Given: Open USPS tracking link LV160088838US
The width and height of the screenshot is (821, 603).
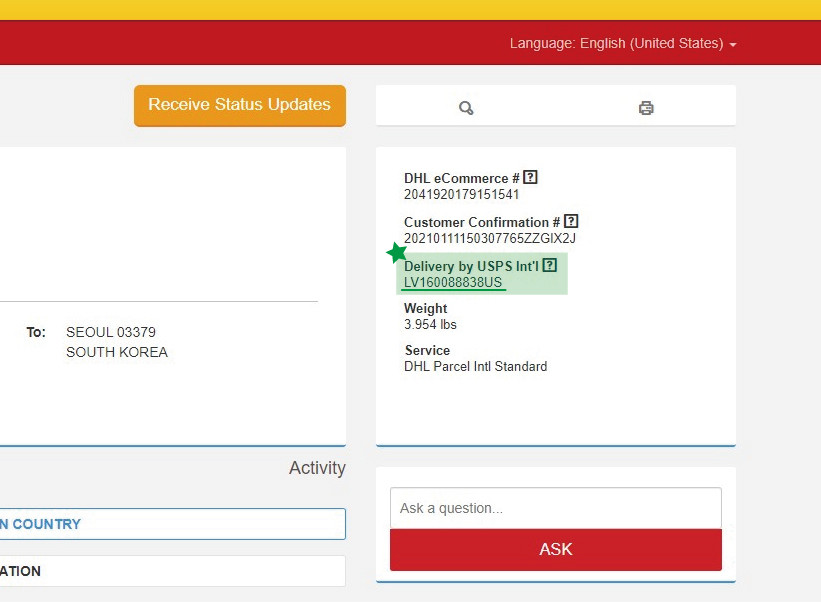Looking at the screenshot, I should click(453, 282).
